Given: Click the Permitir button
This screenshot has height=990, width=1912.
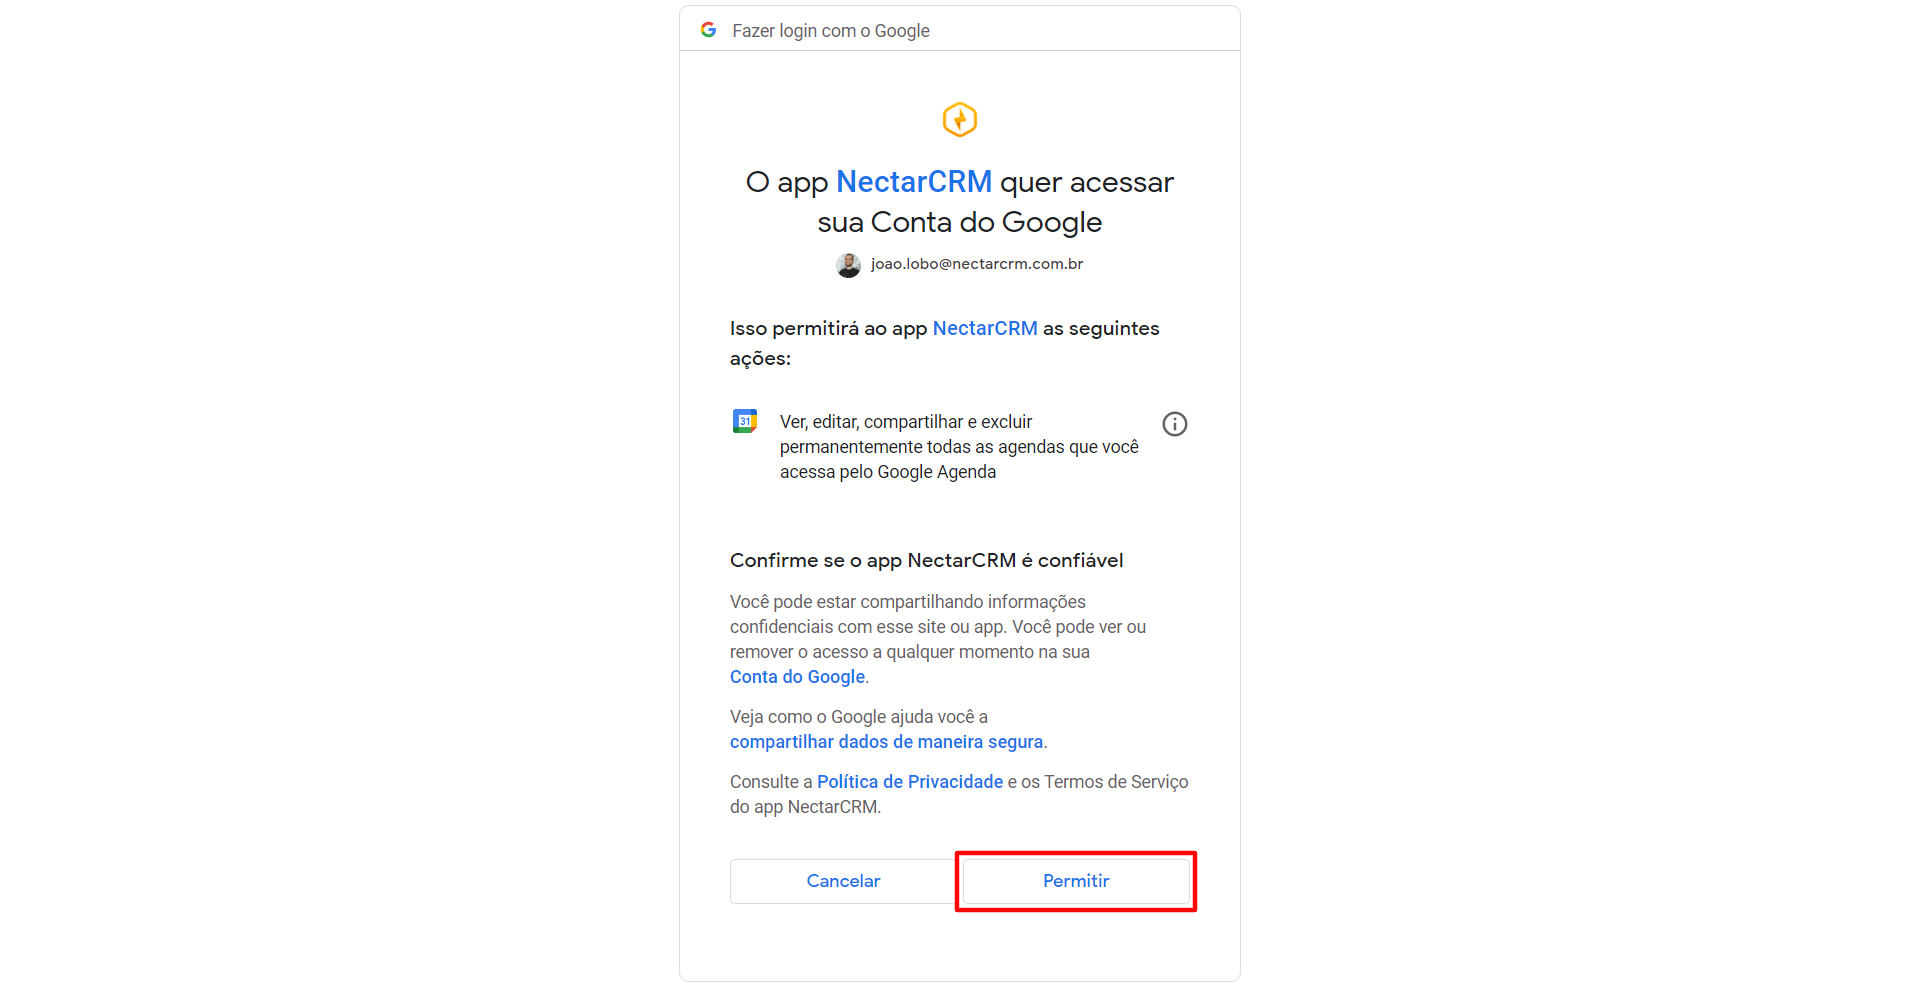Looking at the screenshot, I should pos(1076,881).
